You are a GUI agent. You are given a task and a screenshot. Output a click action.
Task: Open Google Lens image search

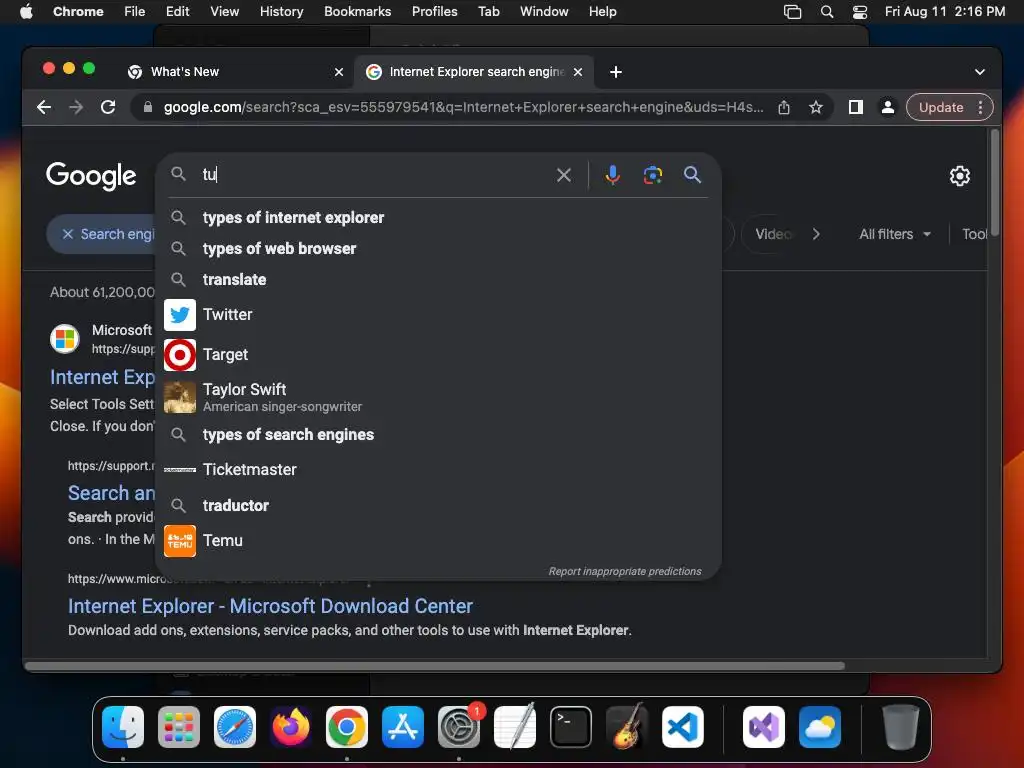pyautogui.click(x=652, y=175)
